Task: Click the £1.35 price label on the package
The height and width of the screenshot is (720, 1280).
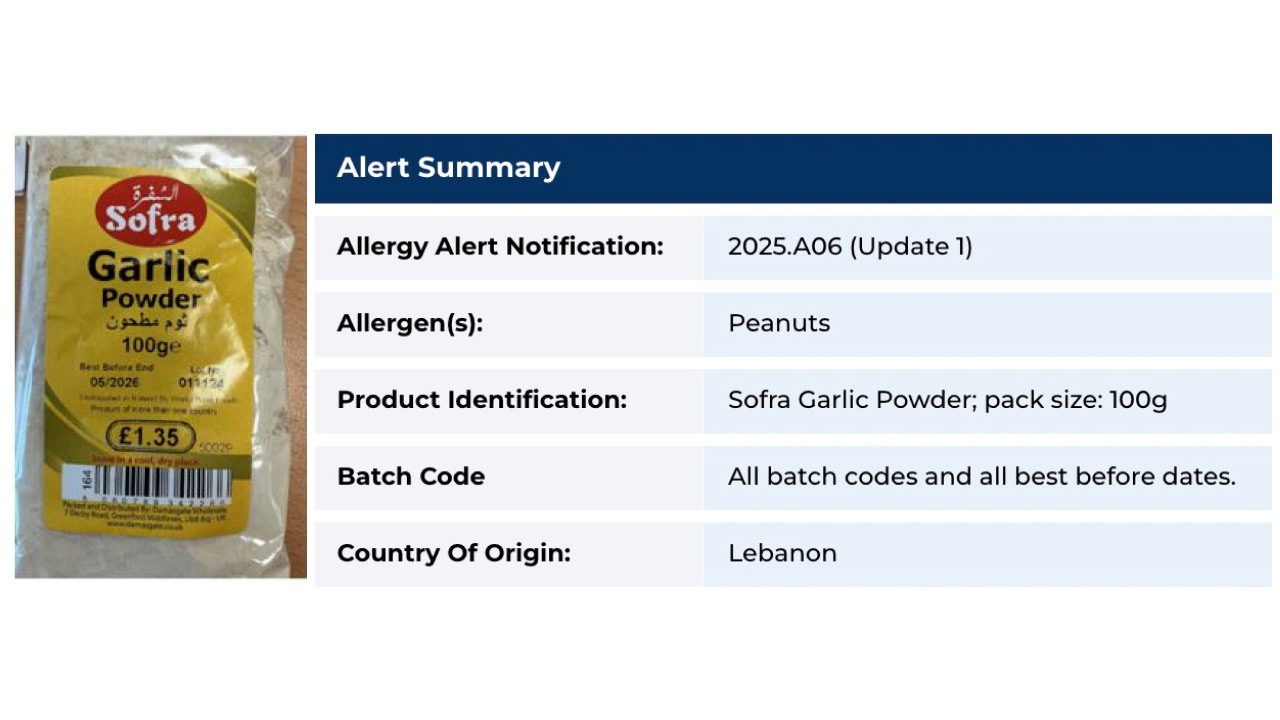Action: pos(150,437)
